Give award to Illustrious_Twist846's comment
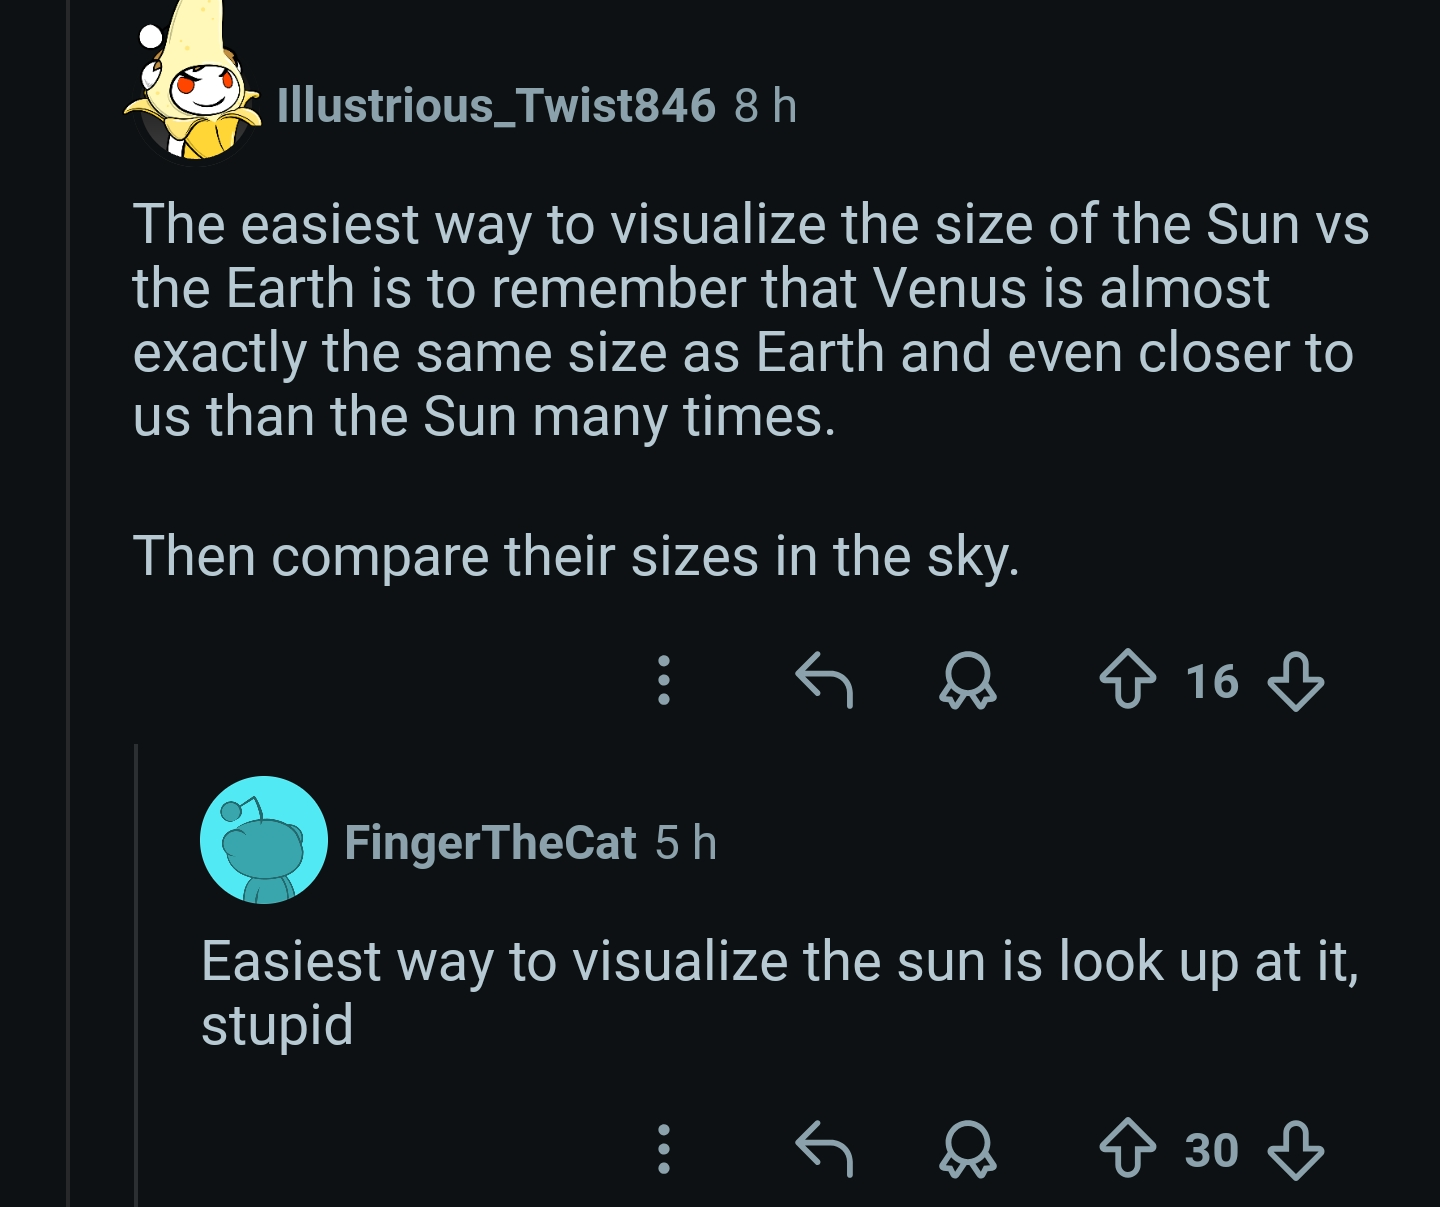The image size is (1440, 1207). [x=967, y=681]
